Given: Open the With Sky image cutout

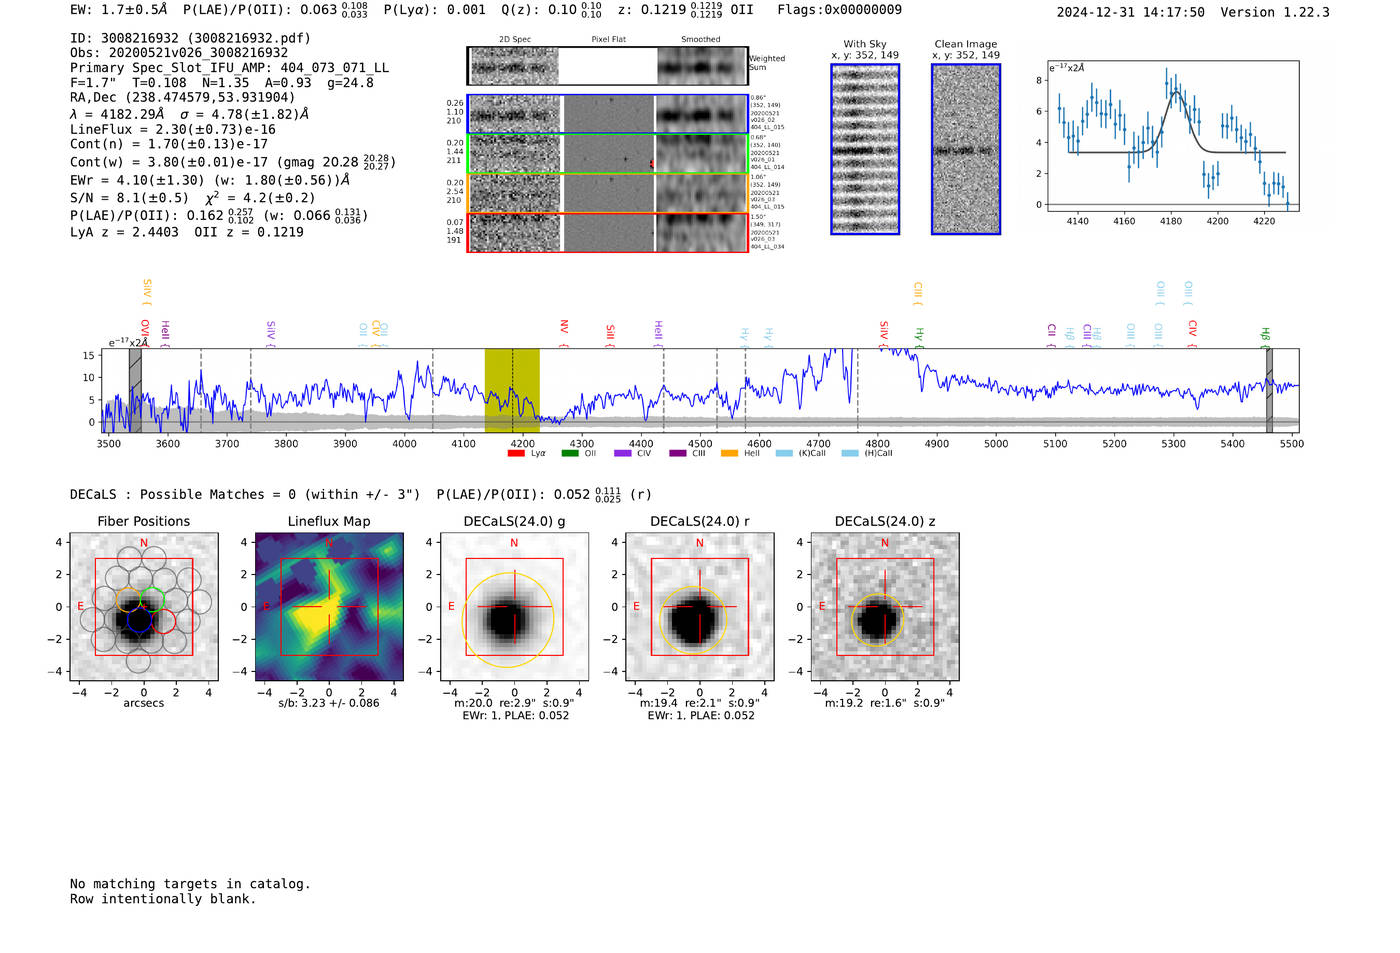Looking at the screenshot, I should pyautogui.click(x=865, y=149).
